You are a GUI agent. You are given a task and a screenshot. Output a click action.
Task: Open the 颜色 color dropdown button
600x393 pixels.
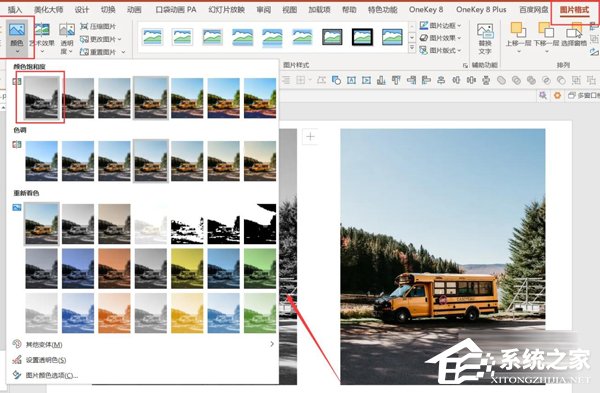point(17,37)
